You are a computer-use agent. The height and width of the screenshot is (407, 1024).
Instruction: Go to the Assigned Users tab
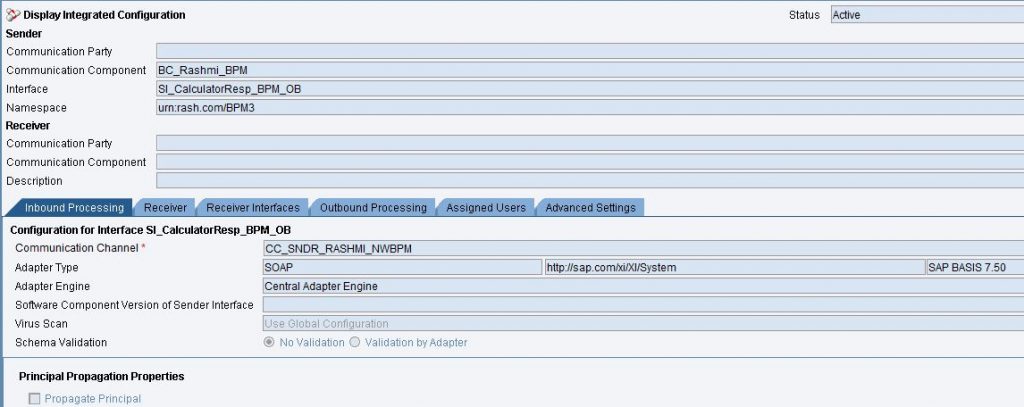486,208
